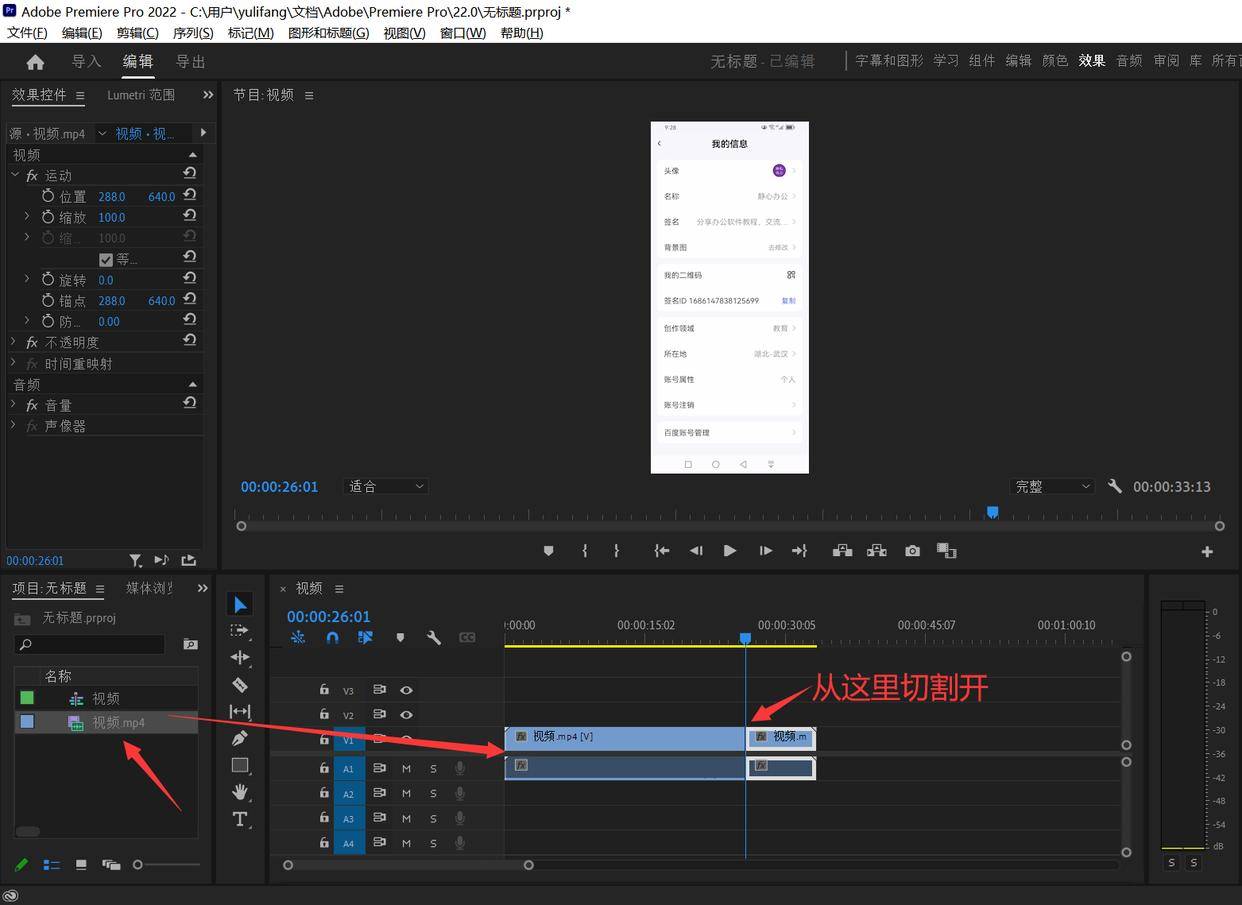The width and height of the screenshot is (1242, 905).
Task: Switch to the 导出 workspace page
Action: pyautogui.click(x=190, y=62)
